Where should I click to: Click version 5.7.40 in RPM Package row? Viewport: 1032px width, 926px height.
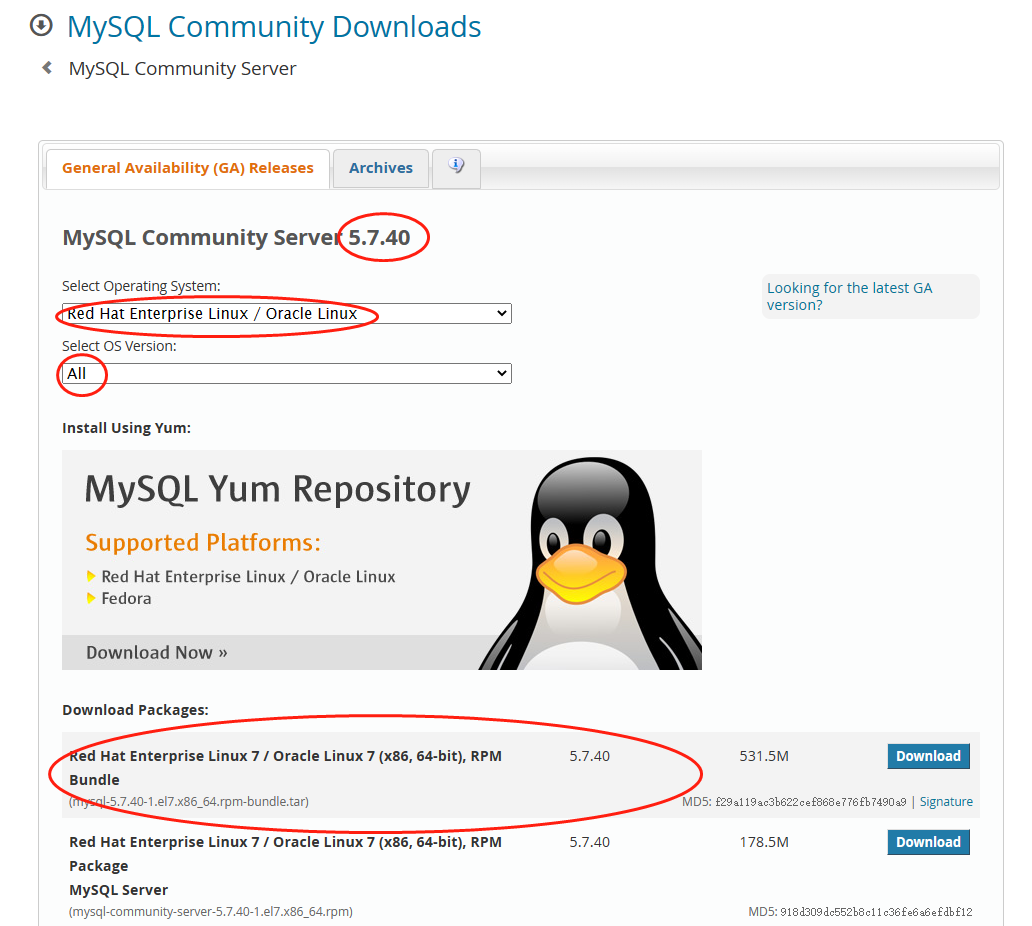point(589,842)
